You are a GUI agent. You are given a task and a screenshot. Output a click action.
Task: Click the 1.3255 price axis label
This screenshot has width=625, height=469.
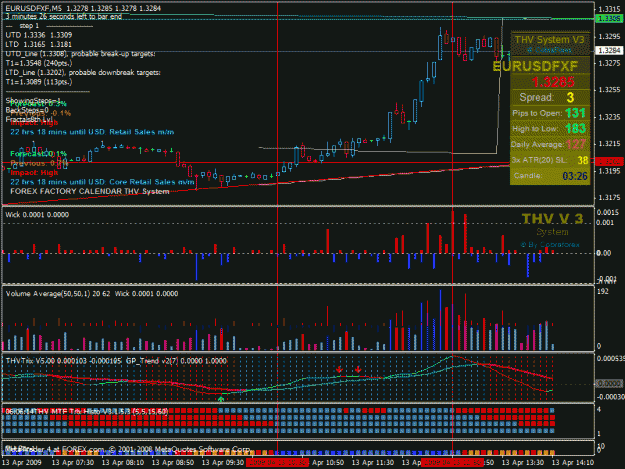[609, 90]
